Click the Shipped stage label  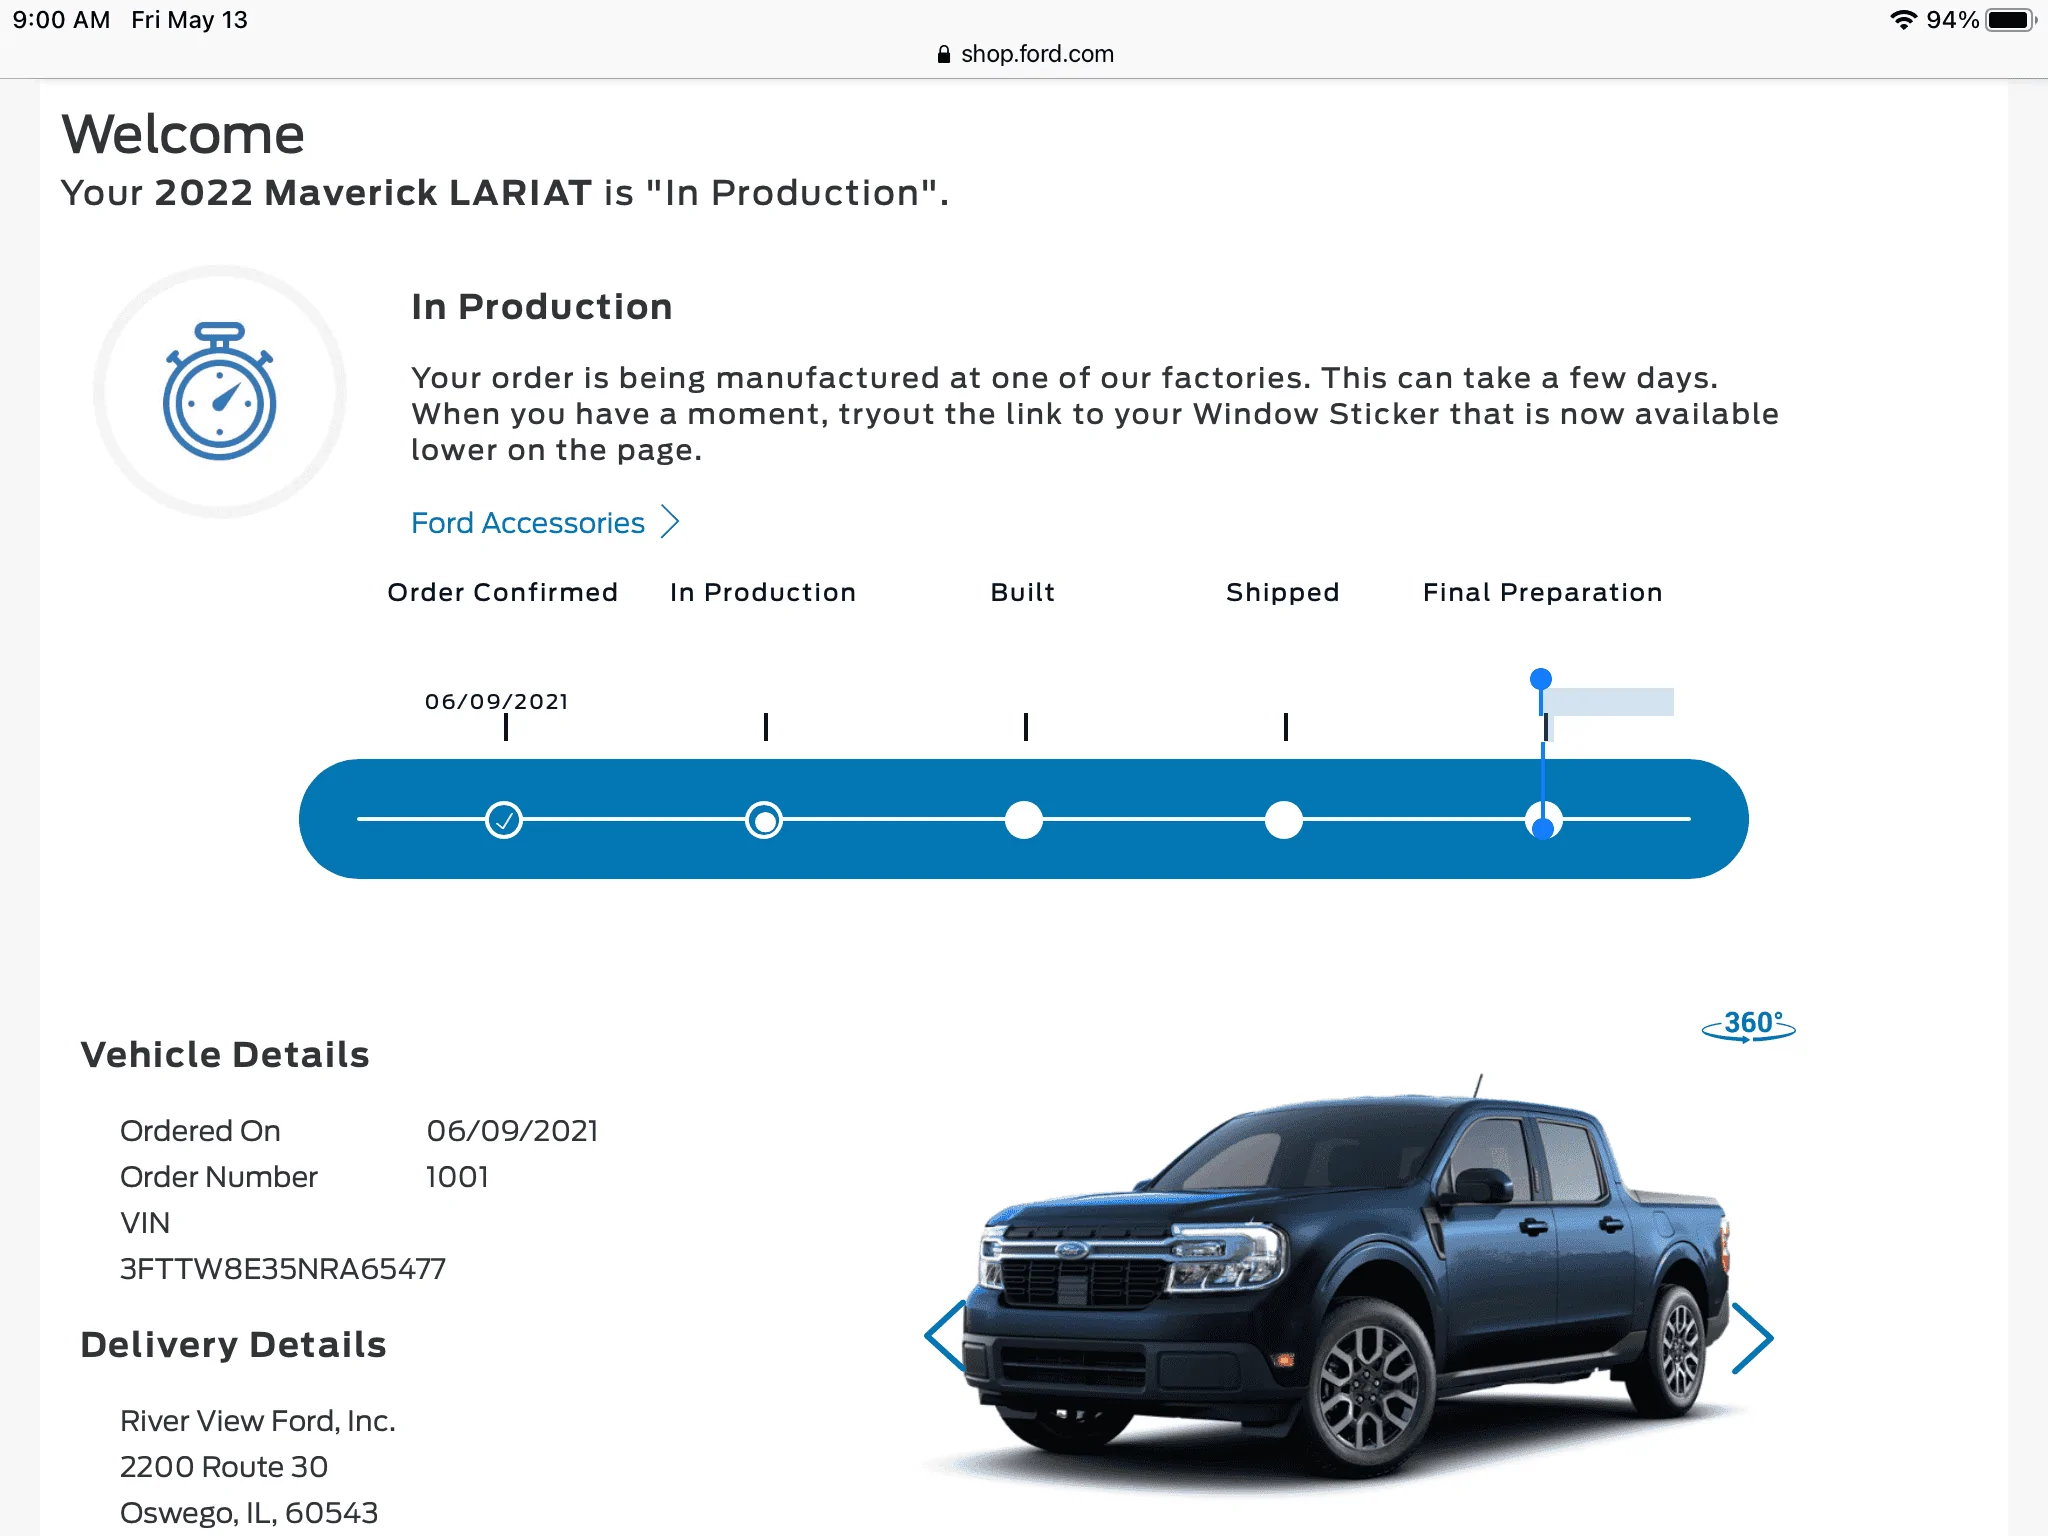(1283, 592)
